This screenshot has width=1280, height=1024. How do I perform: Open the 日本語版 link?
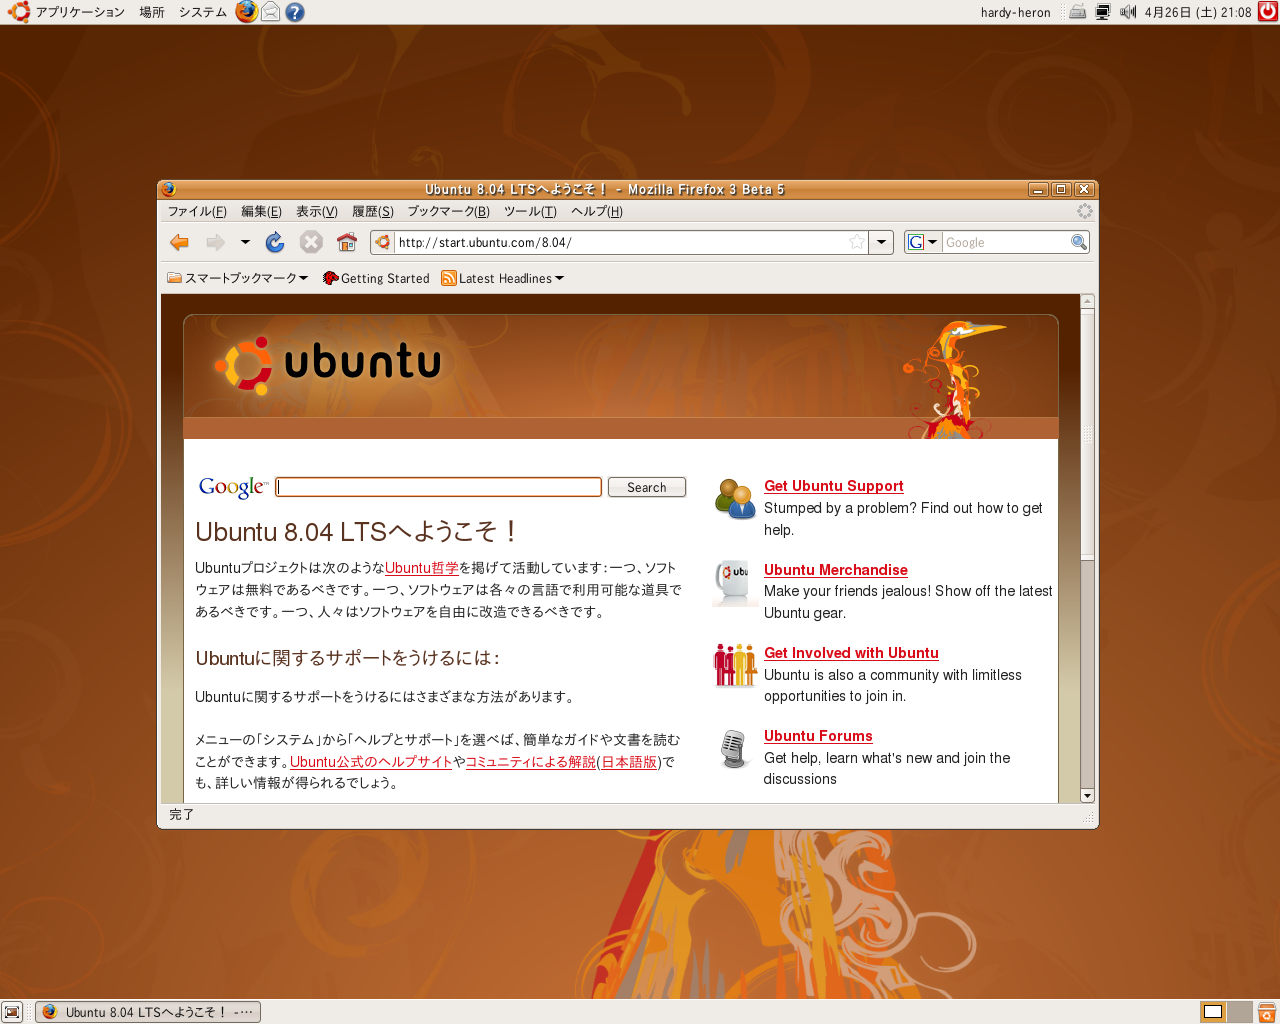629,761
